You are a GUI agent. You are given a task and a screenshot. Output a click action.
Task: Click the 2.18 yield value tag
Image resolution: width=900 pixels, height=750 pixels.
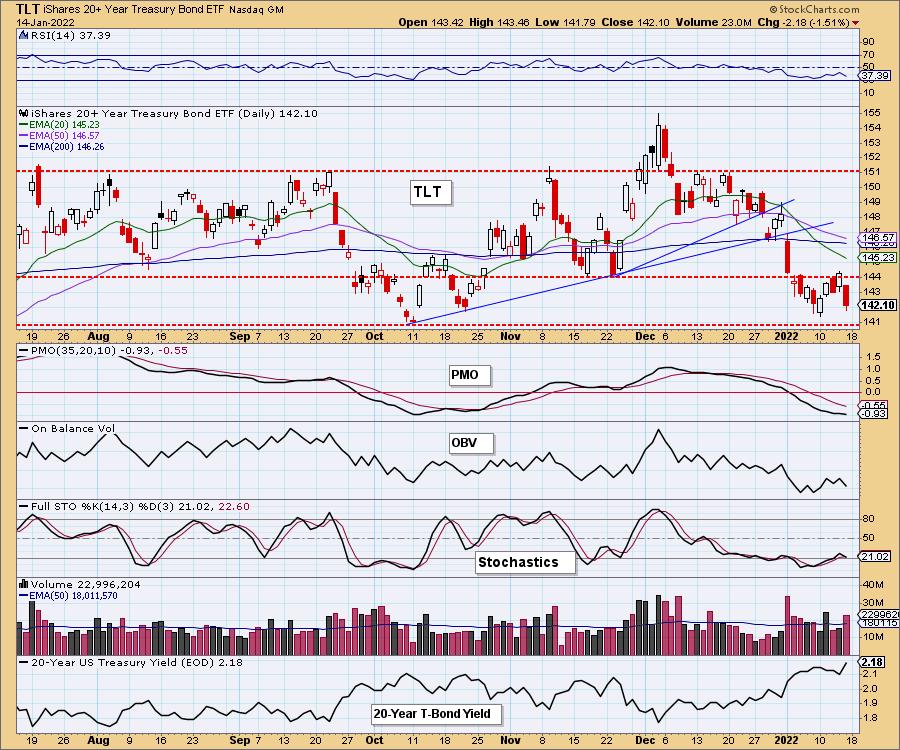(x=871, y=662)
